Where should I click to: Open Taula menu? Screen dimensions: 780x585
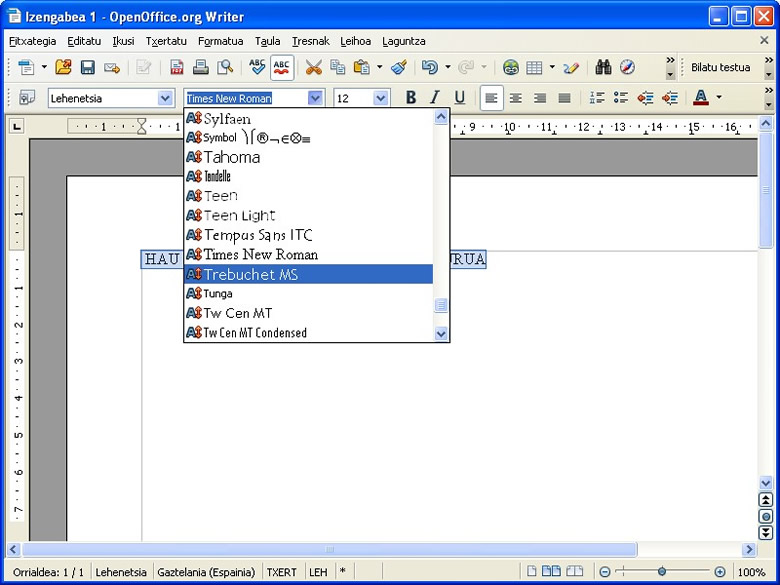[268, 41]
